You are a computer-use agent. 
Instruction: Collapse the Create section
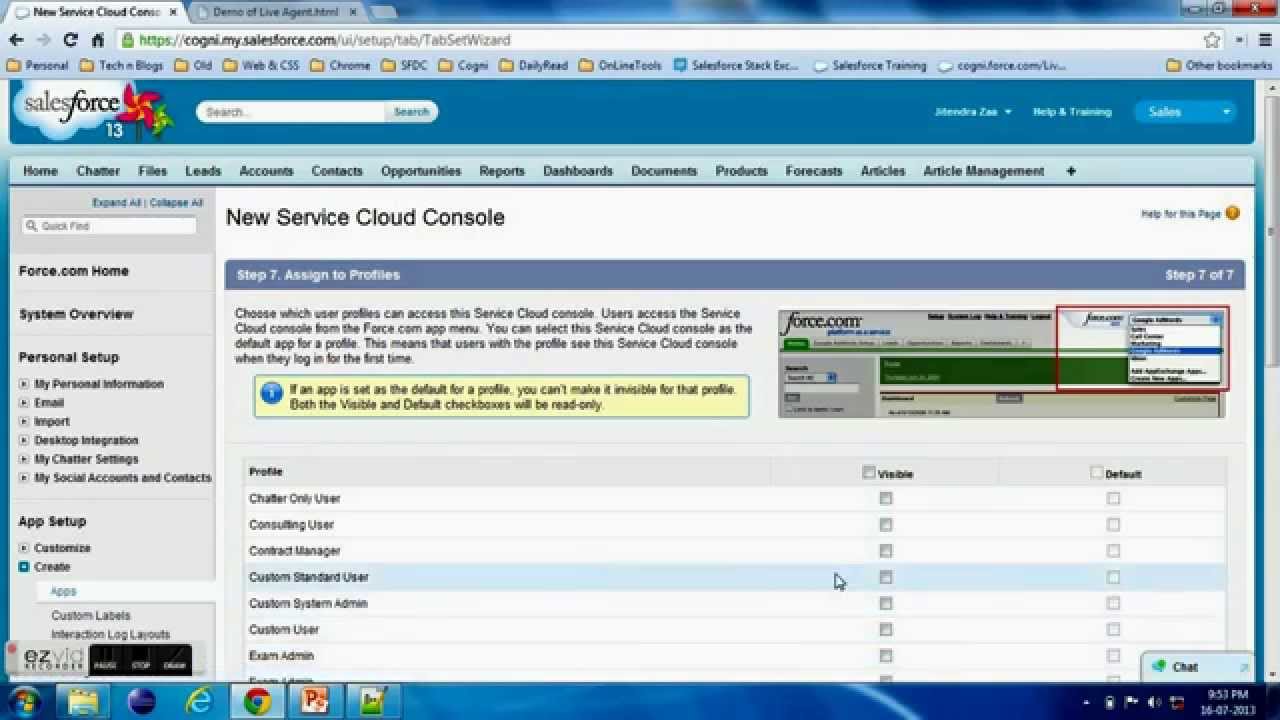pyautogui.click(x=24, y=567)
